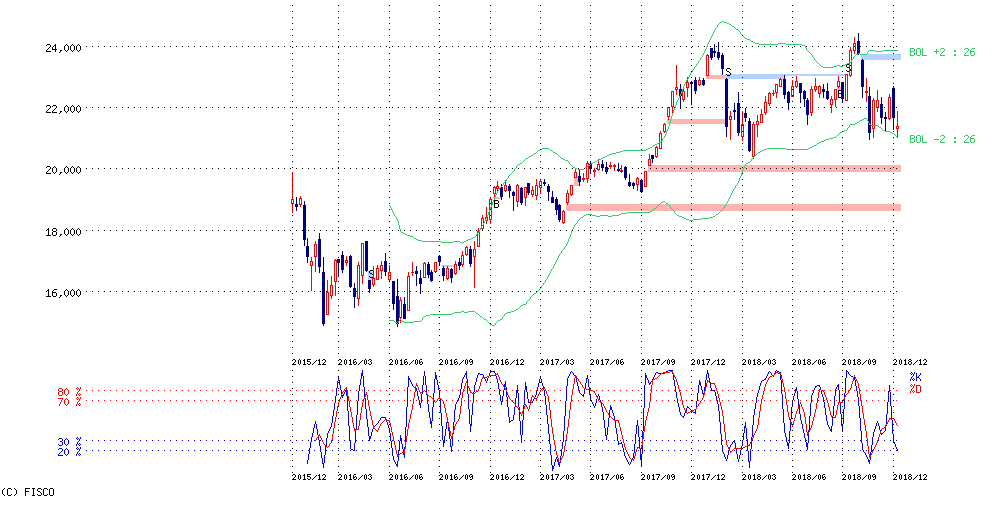Viewport: 1000px width, 514px height.
Task: Click the (C) FISCO copyright text
Action: [27, 492]
